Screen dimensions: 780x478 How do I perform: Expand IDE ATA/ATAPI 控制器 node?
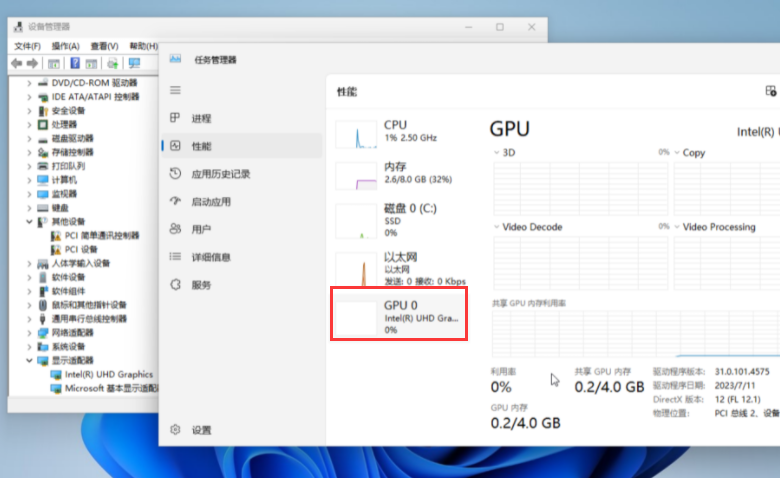pyautogui.click(x=29, y=96)
